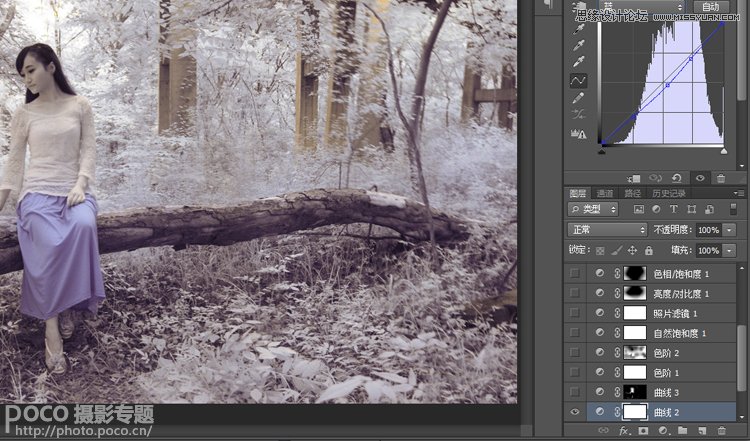This screenshot has height=441, width=750.
Task: Filter layers by text type icon
Action: point(675,210)
